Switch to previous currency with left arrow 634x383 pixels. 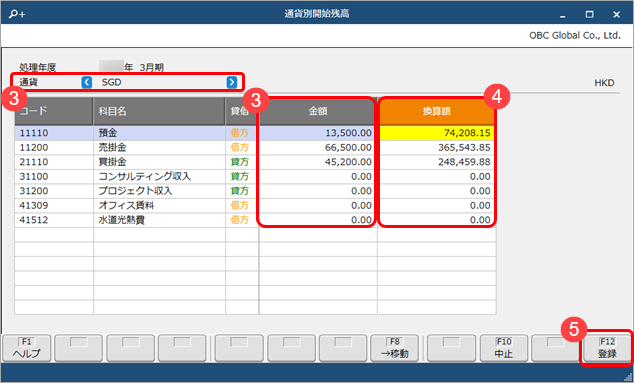click(x=87, y=82)
